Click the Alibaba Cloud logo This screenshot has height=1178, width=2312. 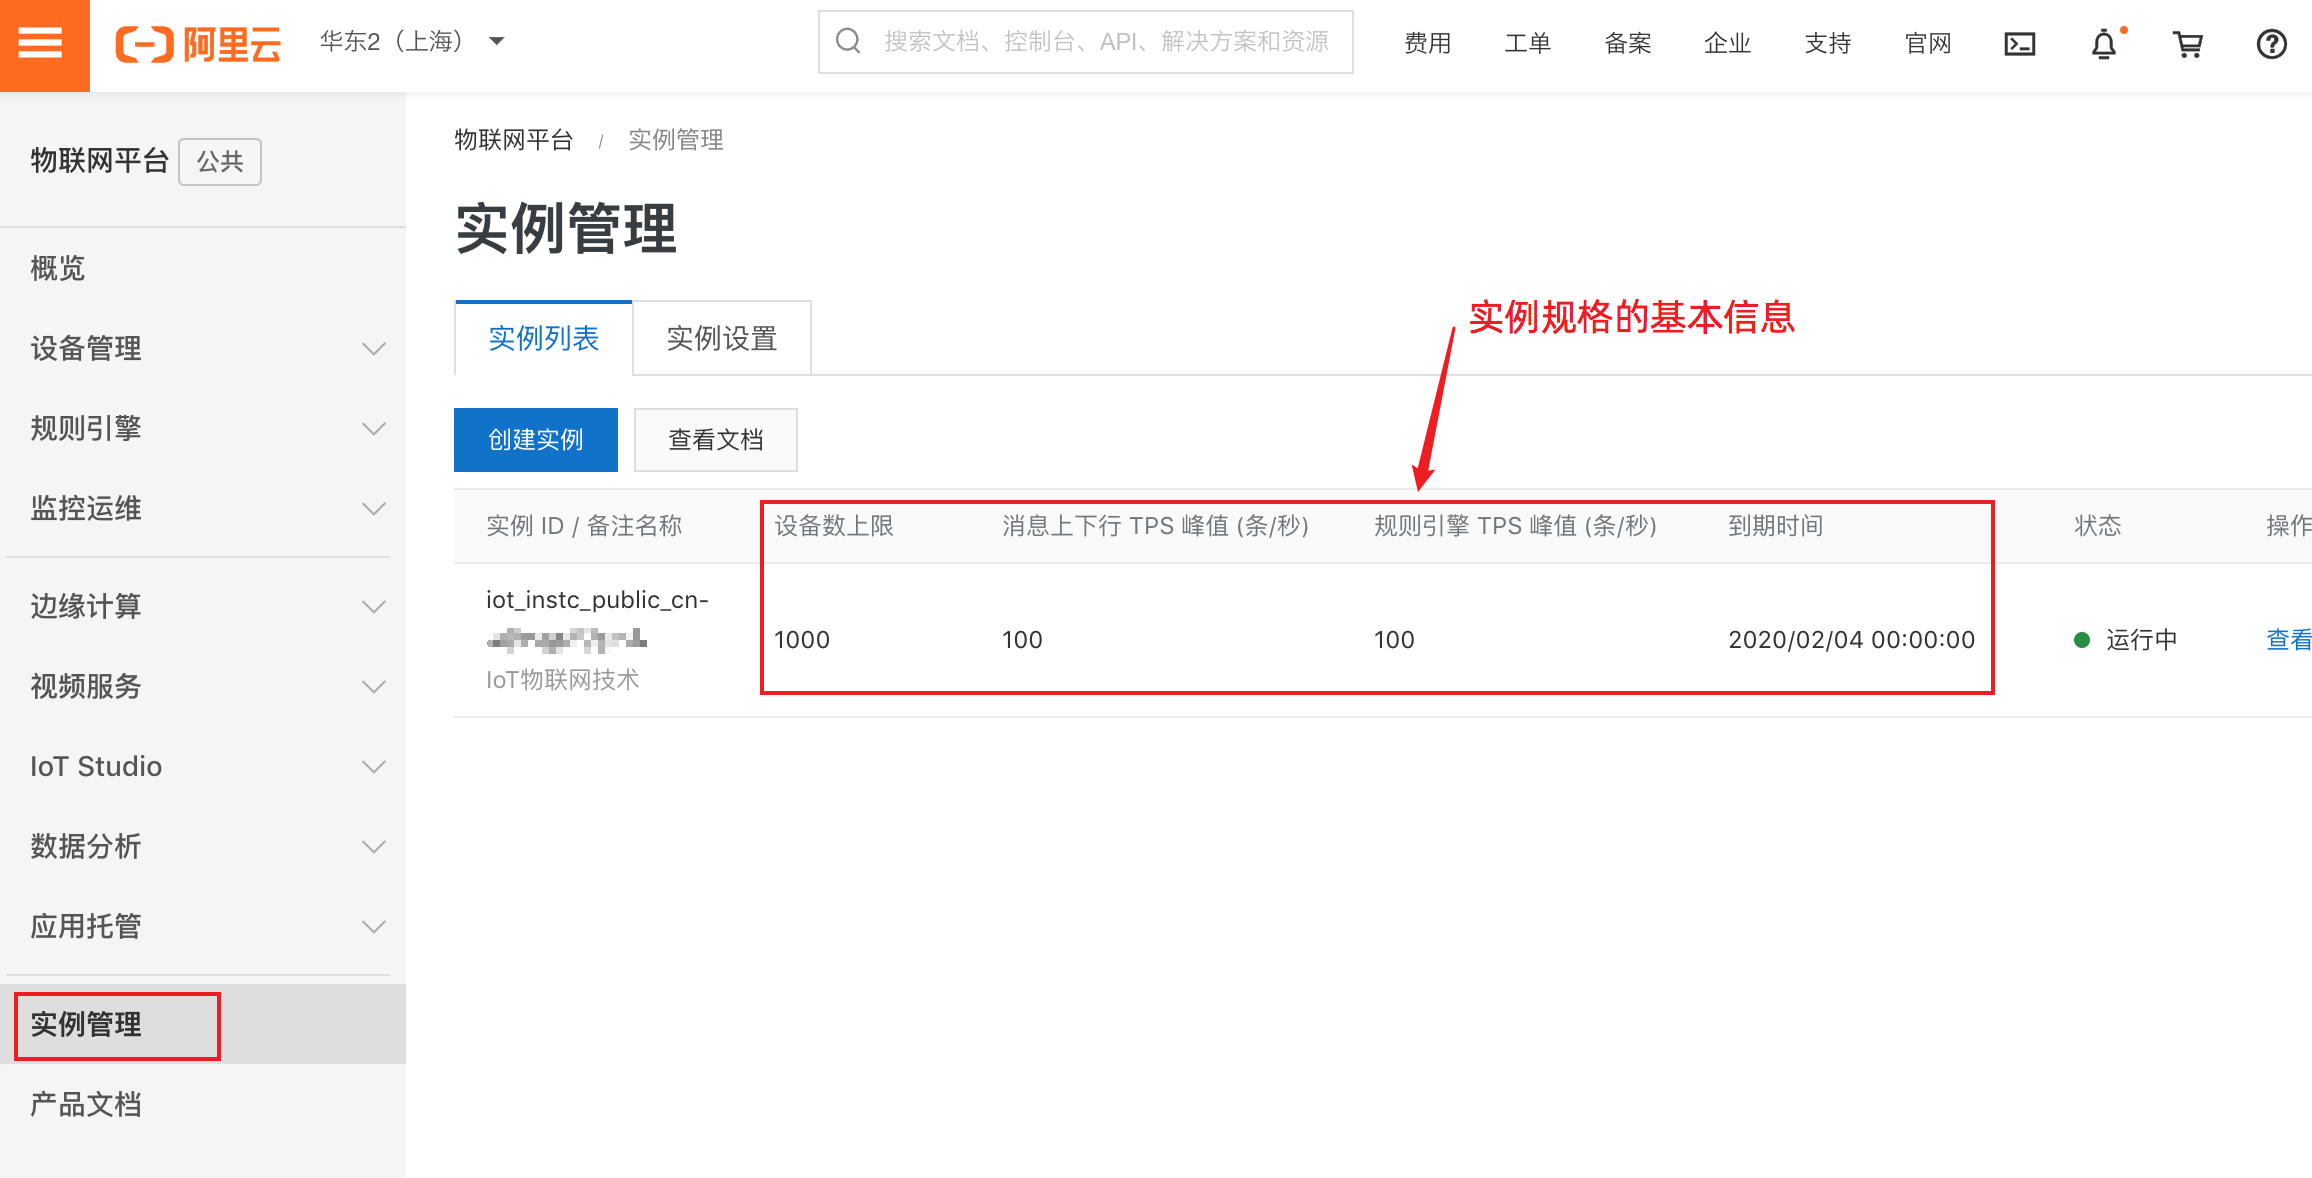click(x=198, y=44)
